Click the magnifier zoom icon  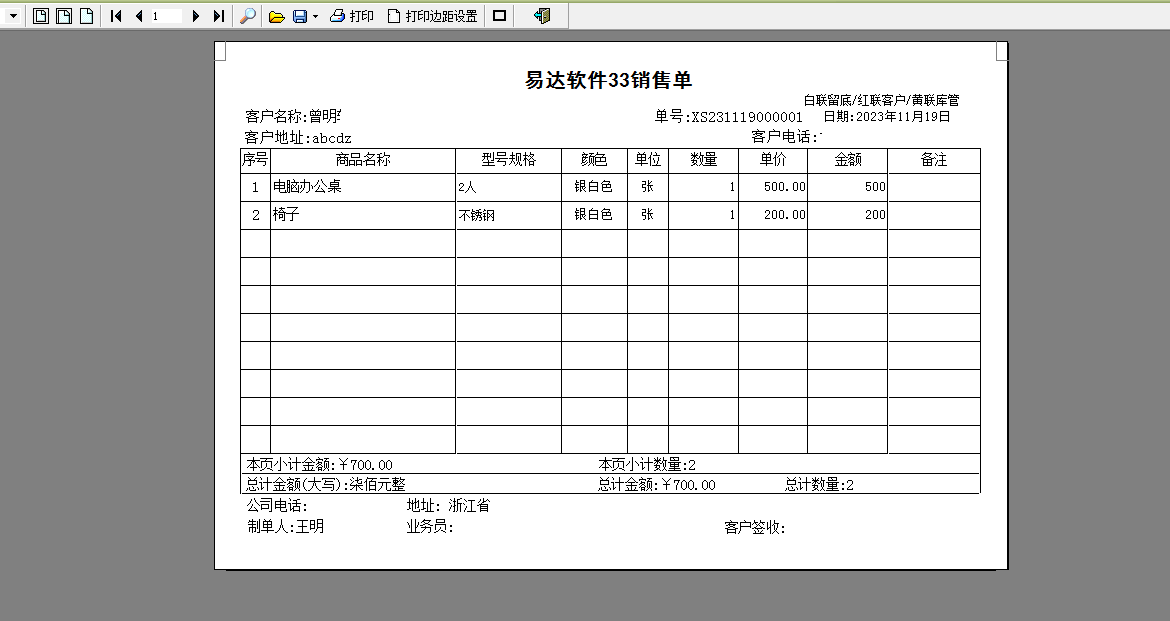pyautogui.click(x=248, y=16)
